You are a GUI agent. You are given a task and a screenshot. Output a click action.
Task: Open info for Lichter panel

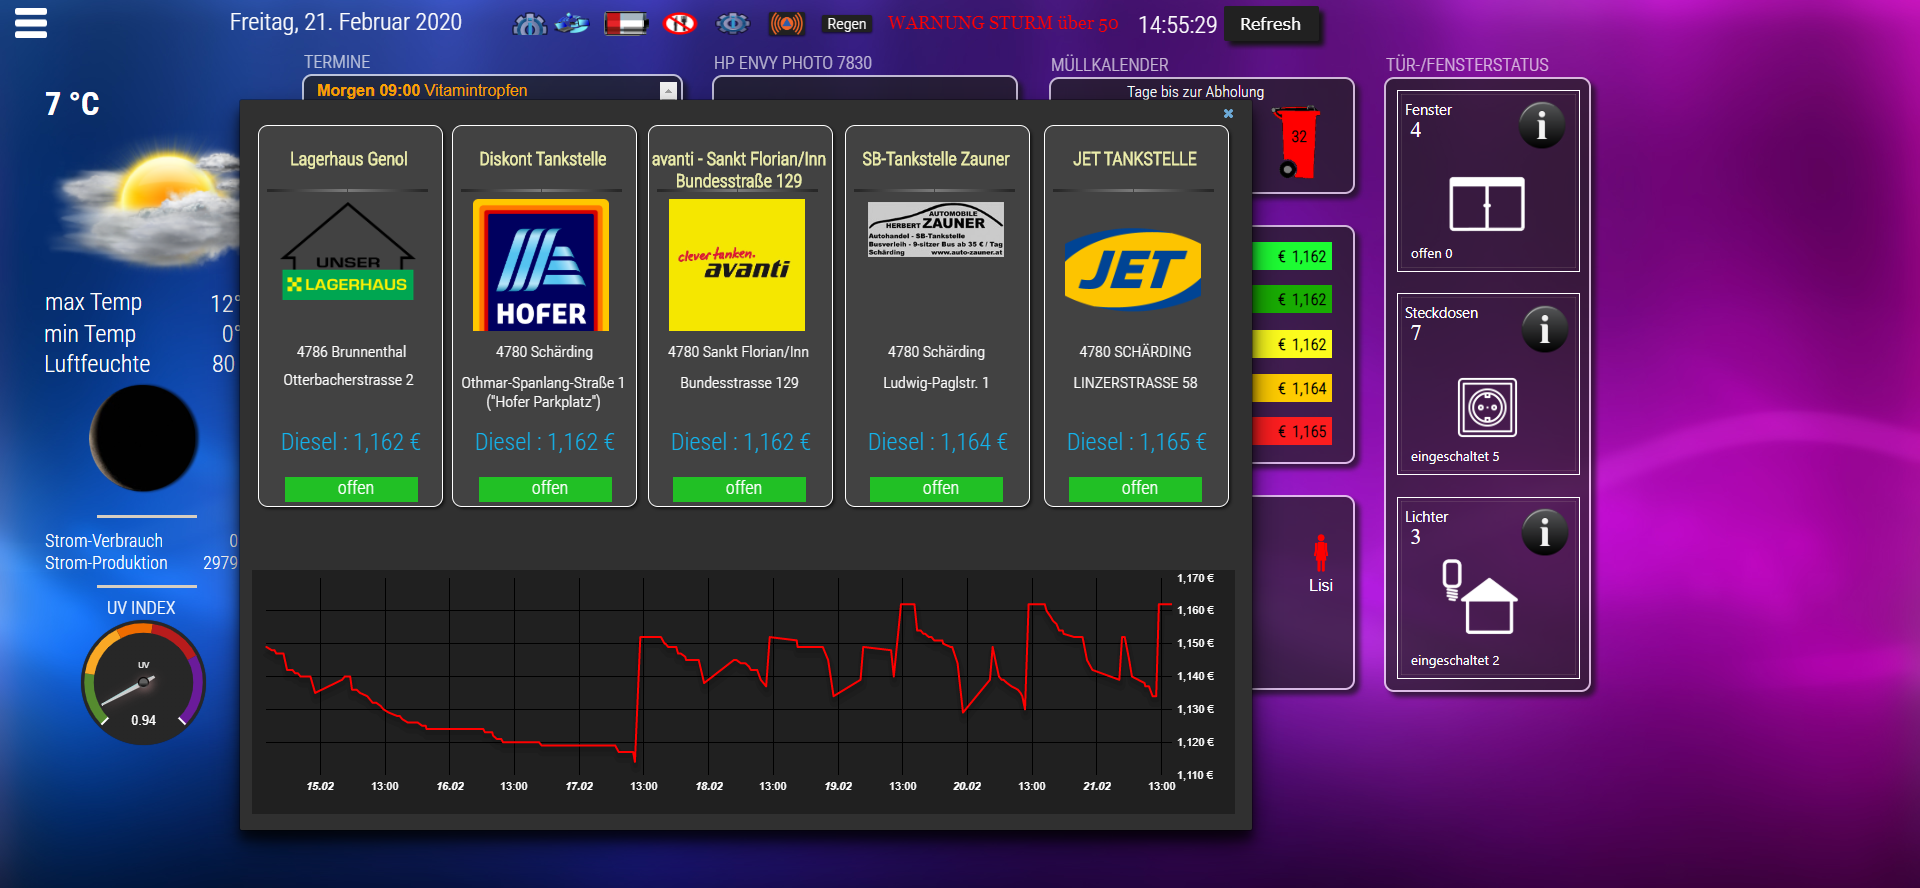(x=1543, y=533)
